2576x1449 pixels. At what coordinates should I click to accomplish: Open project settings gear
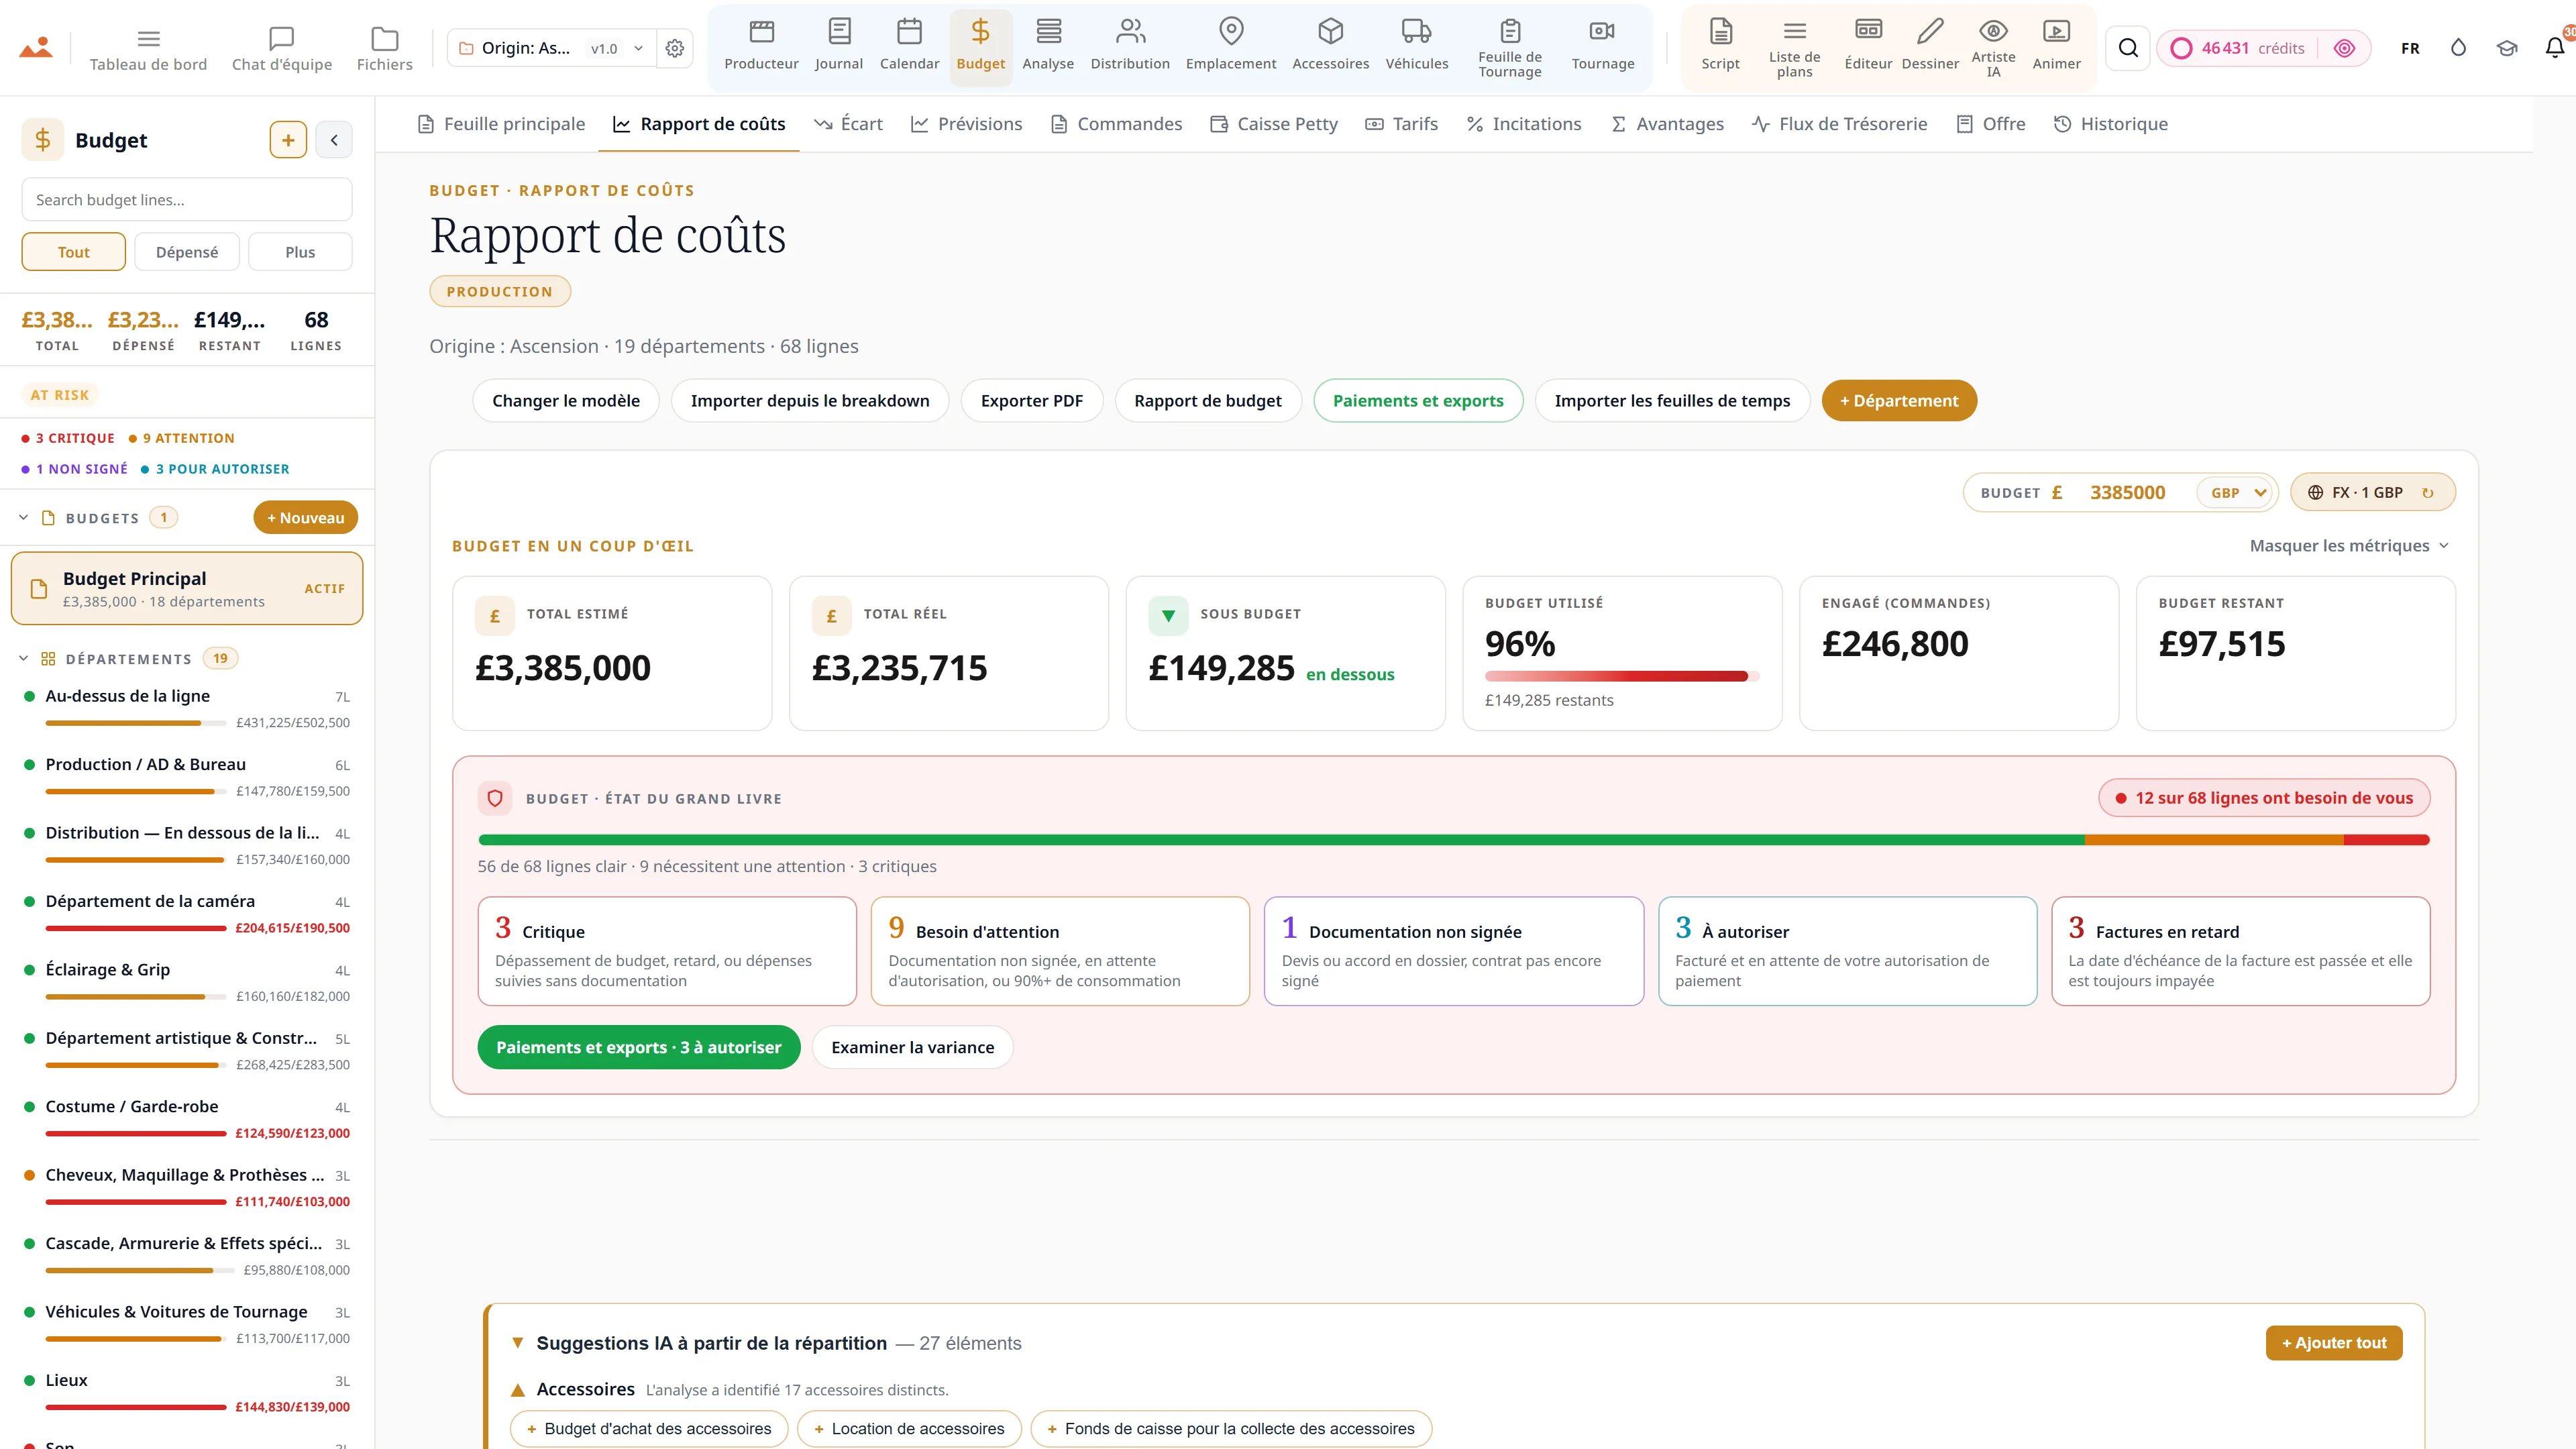(675, 48)
